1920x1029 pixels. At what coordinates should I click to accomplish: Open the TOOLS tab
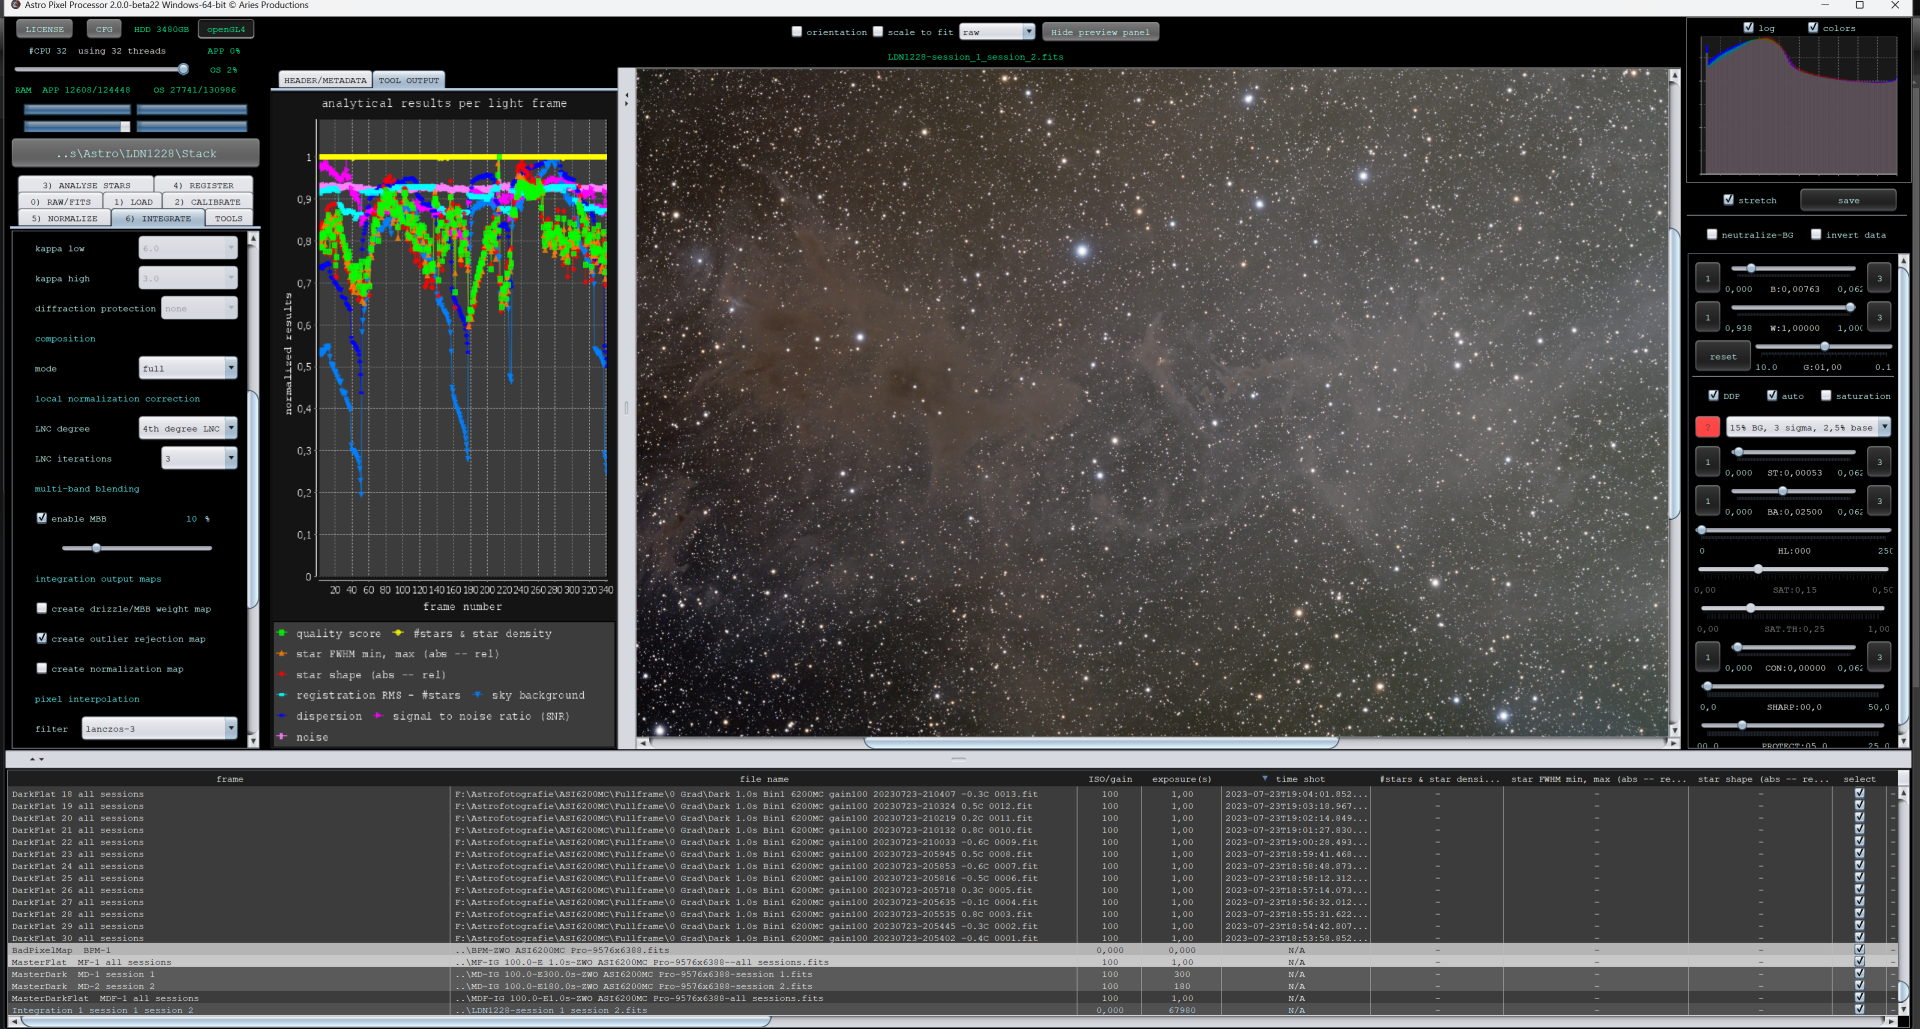228,218
